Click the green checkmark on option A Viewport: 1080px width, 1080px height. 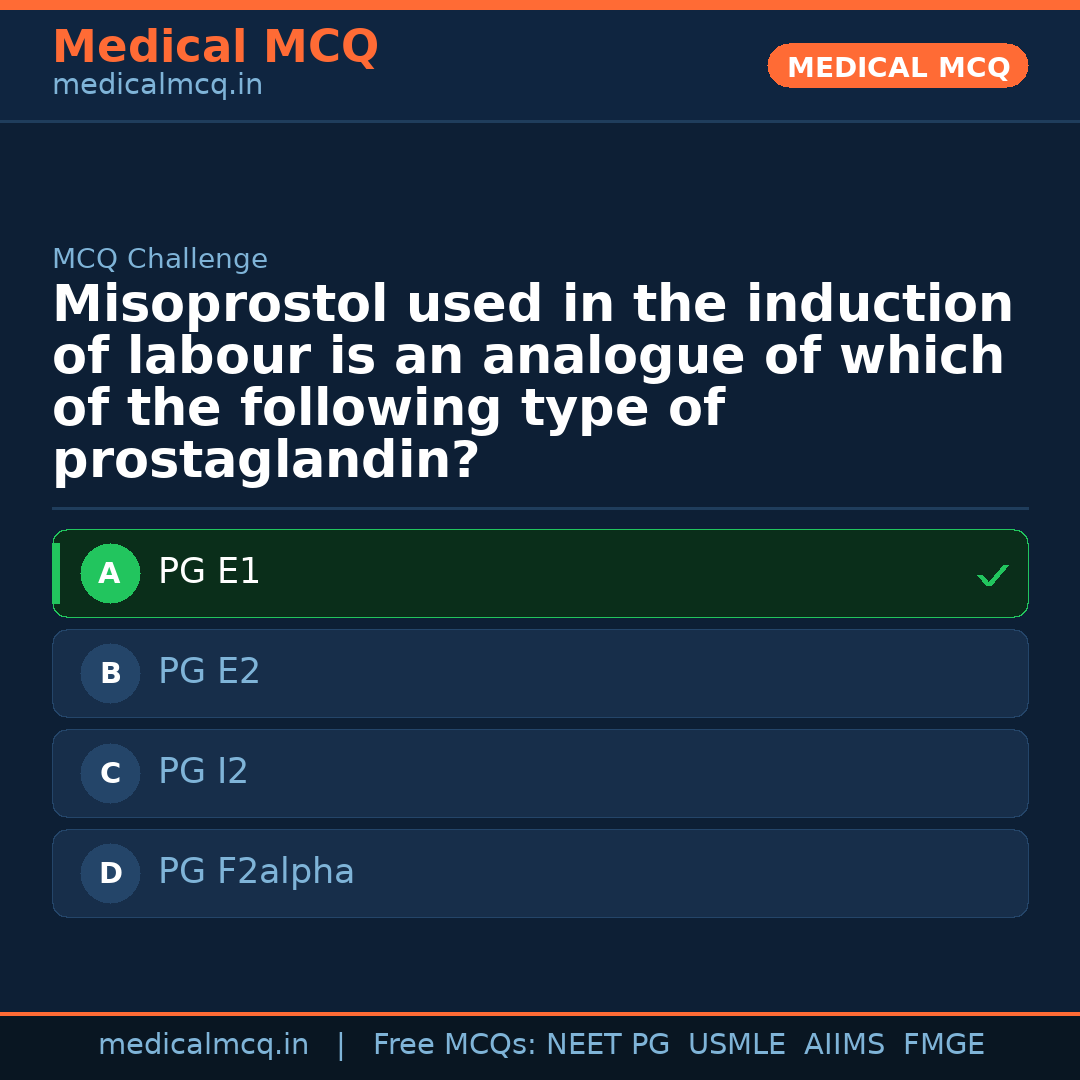[x=992, y=574]
